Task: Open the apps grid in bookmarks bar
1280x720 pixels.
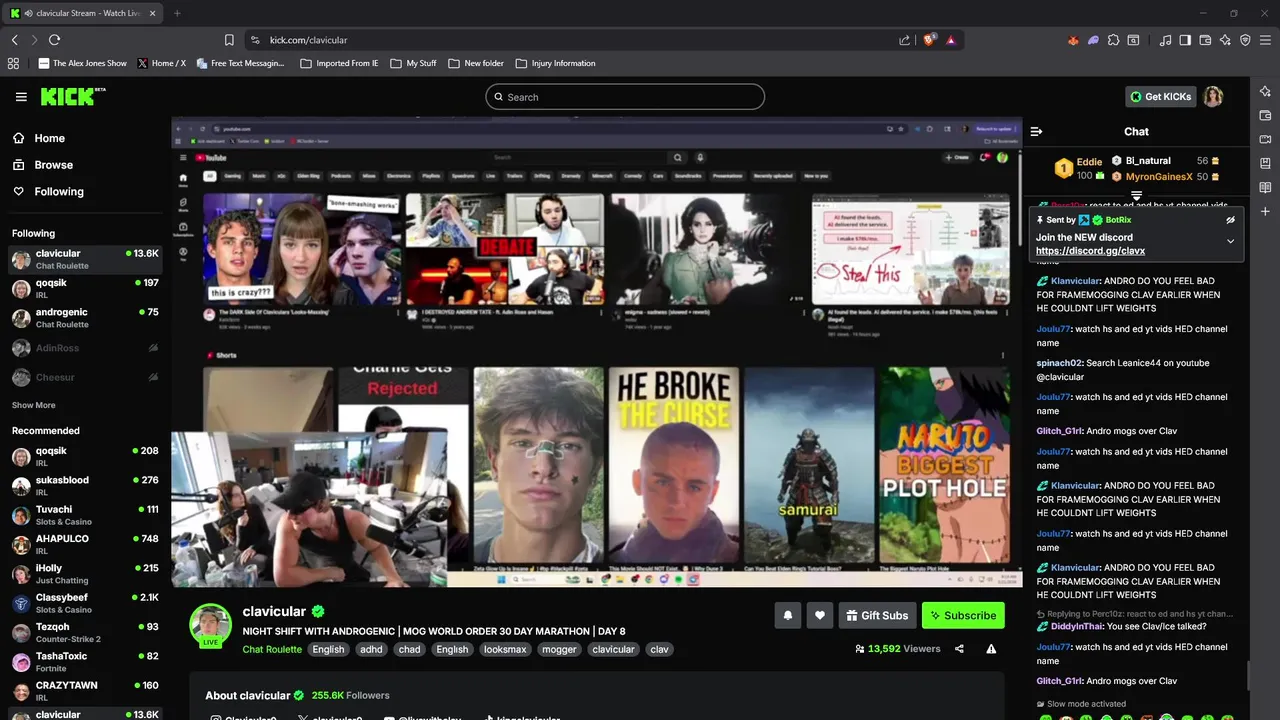Action: click(x=13, y=63)
